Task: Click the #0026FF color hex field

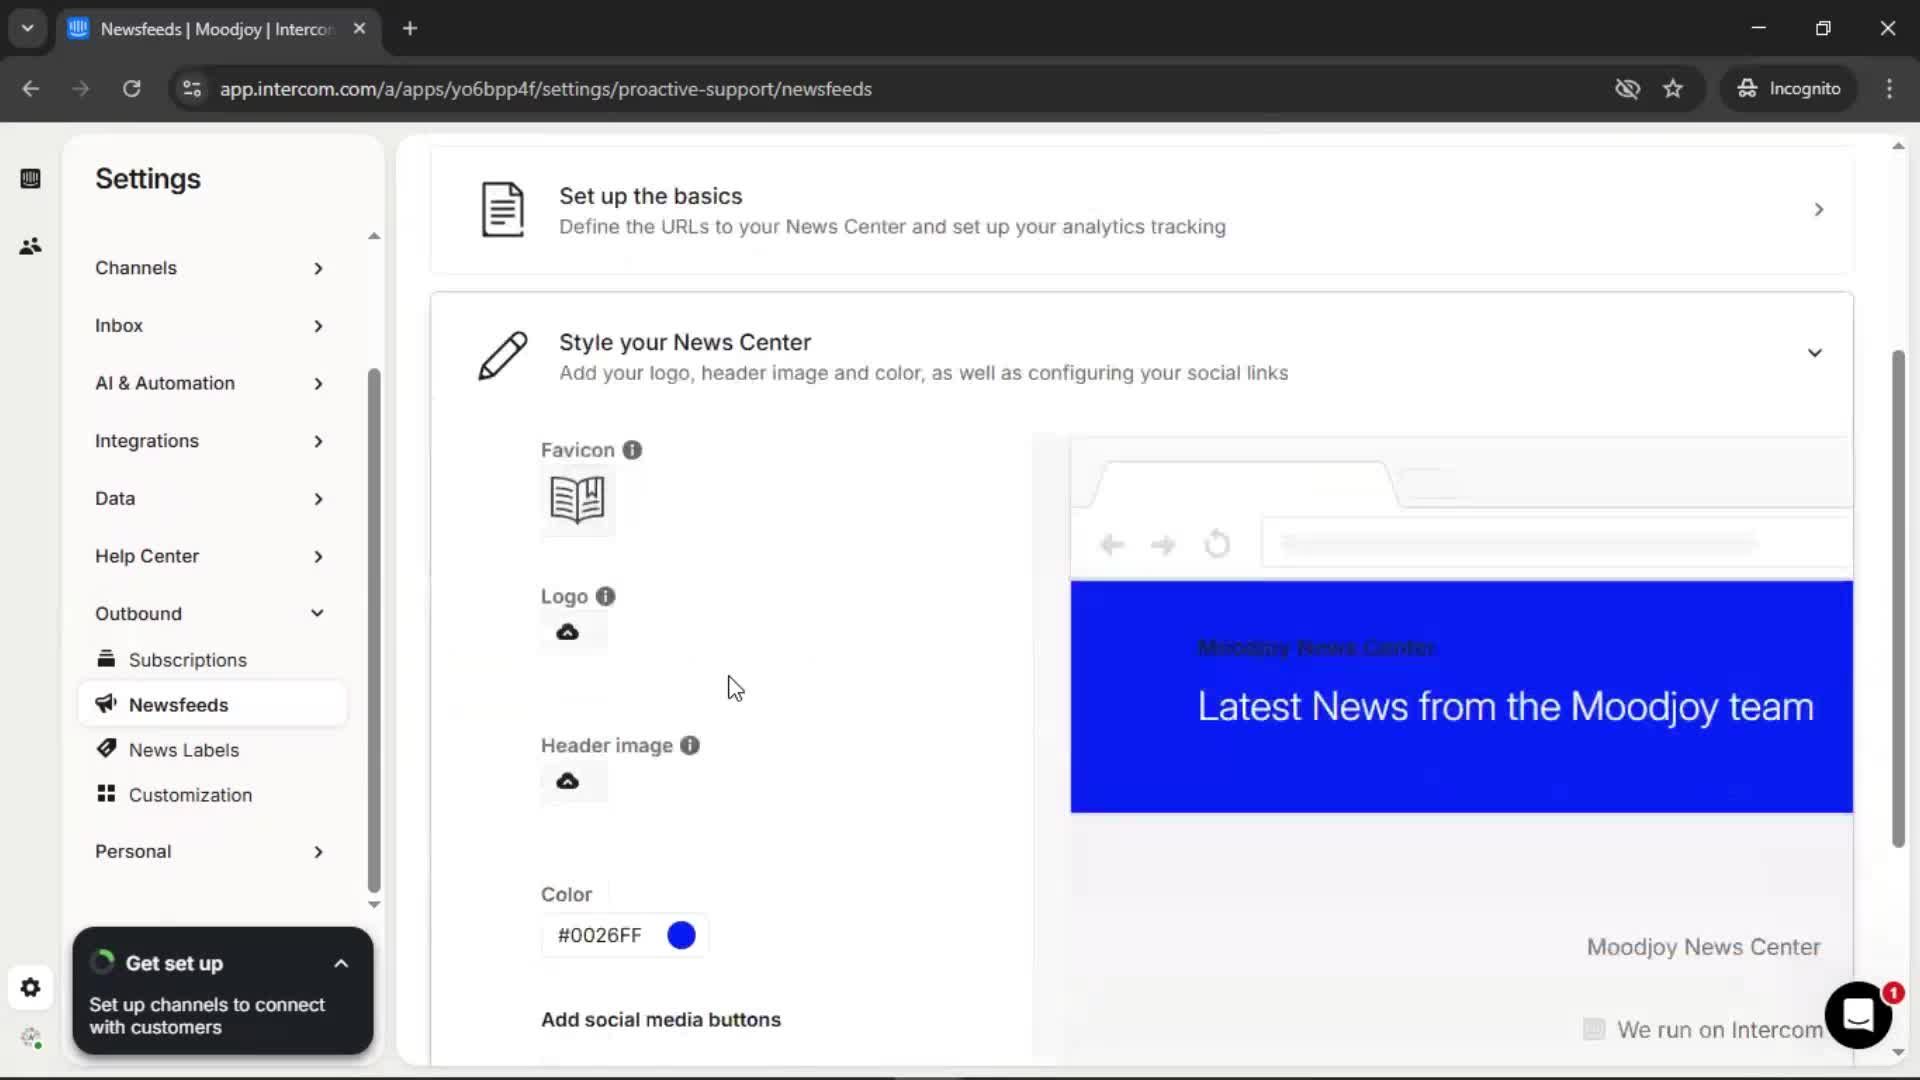Action: click(x=600, y=935)
